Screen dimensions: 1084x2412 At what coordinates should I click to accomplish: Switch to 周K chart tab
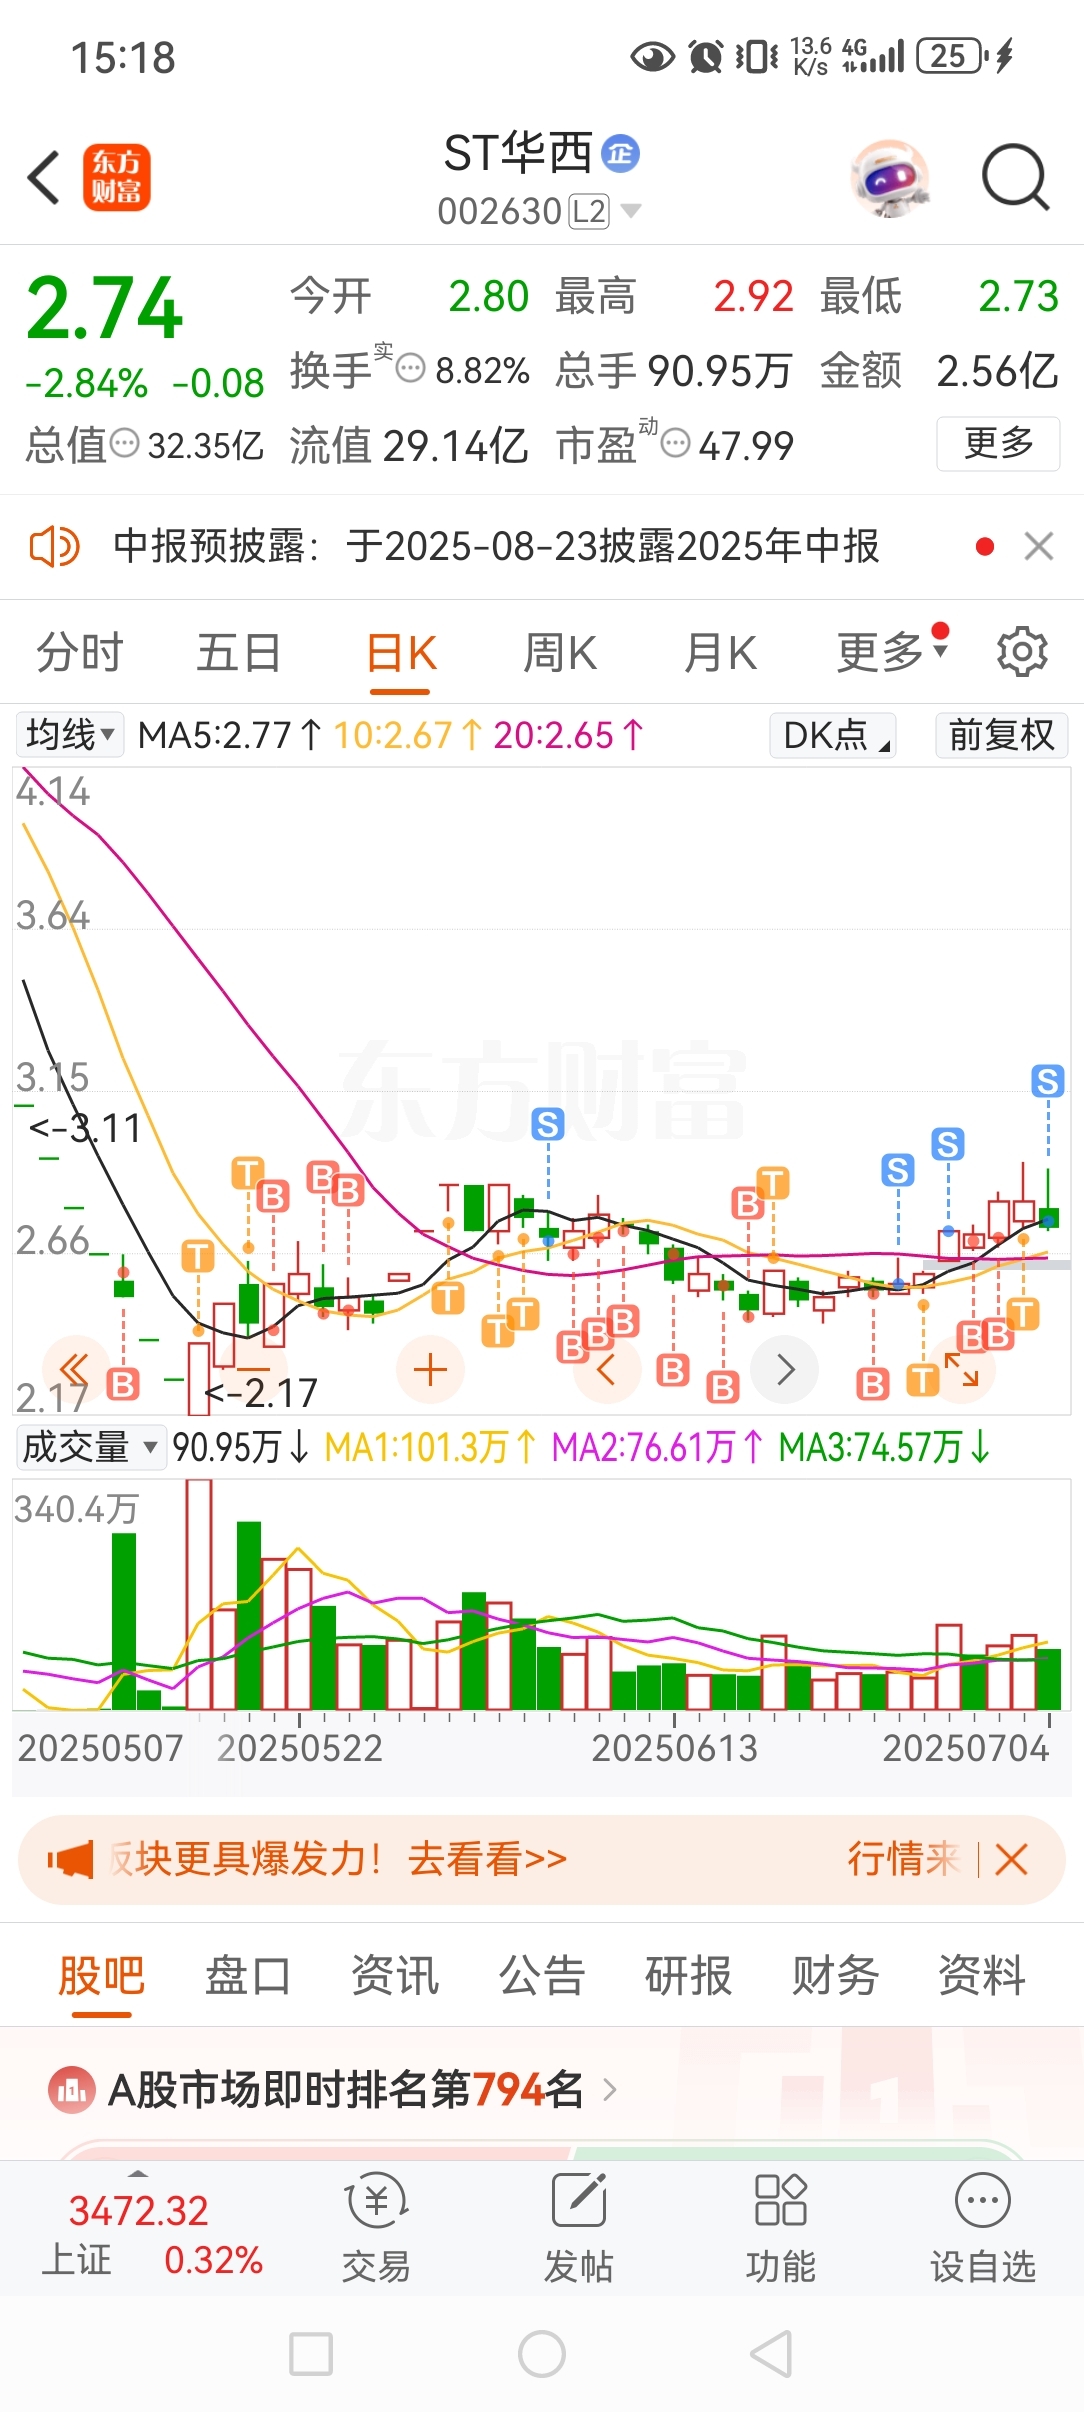(x=560, y=653)
